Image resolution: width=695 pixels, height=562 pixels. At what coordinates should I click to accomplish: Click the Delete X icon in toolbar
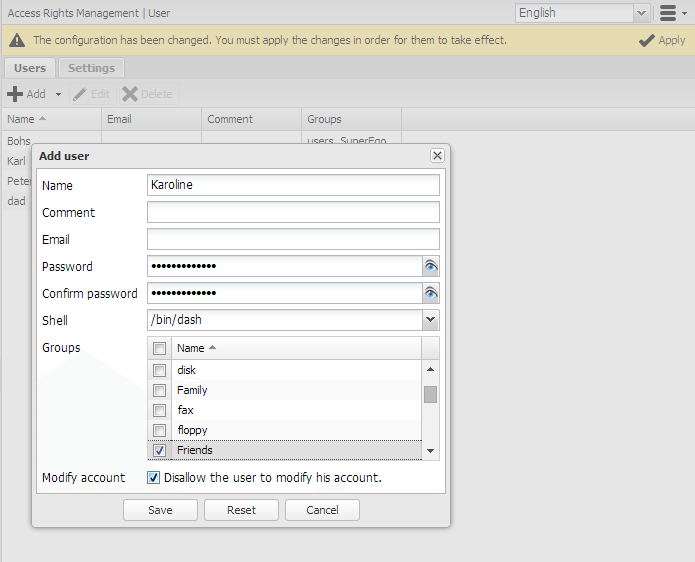tap(130, 94)
